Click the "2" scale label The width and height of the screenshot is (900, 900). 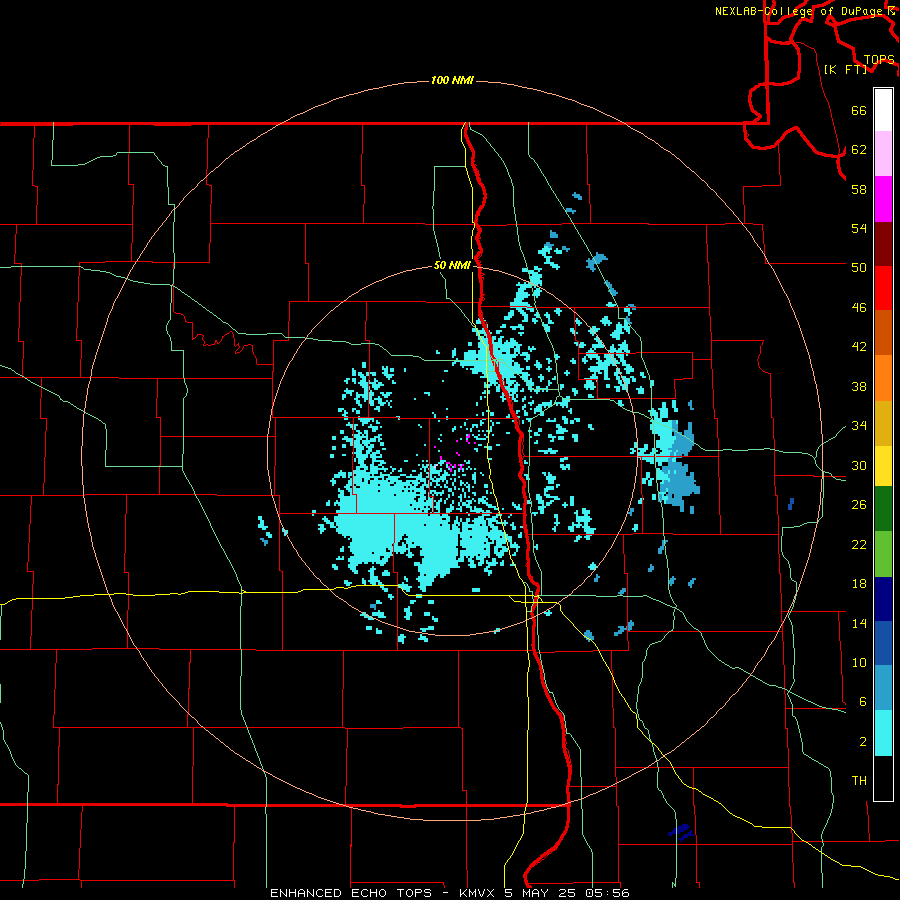pos(862,742)
